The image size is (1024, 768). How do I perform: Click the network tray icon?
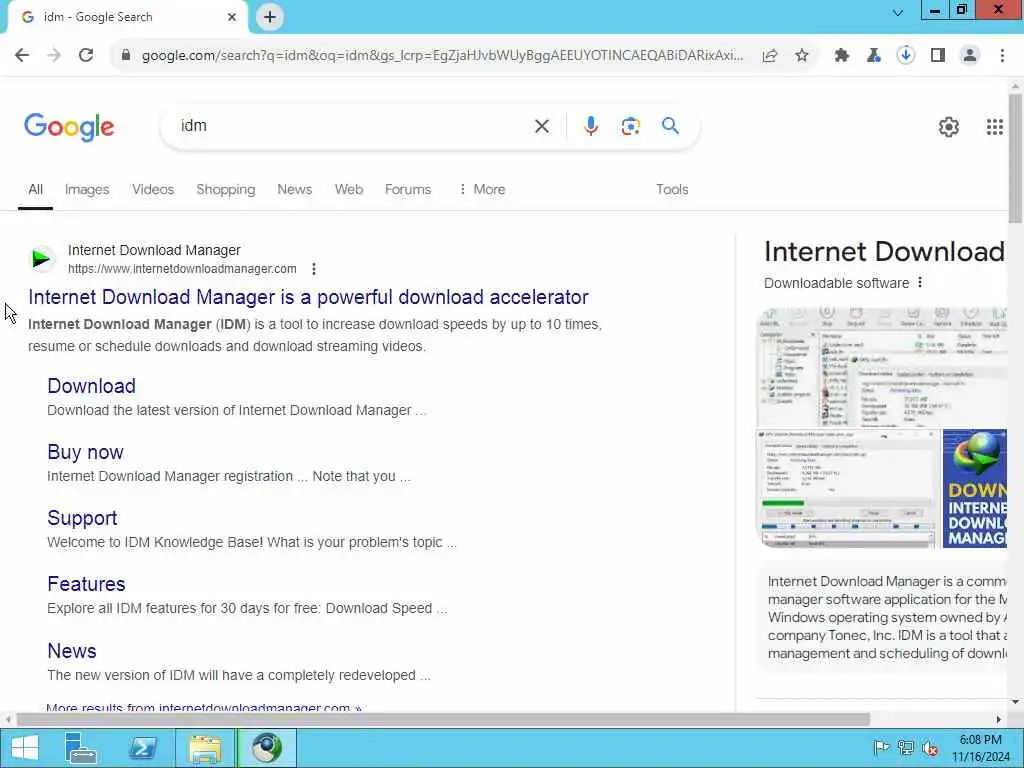click(905, 748)
